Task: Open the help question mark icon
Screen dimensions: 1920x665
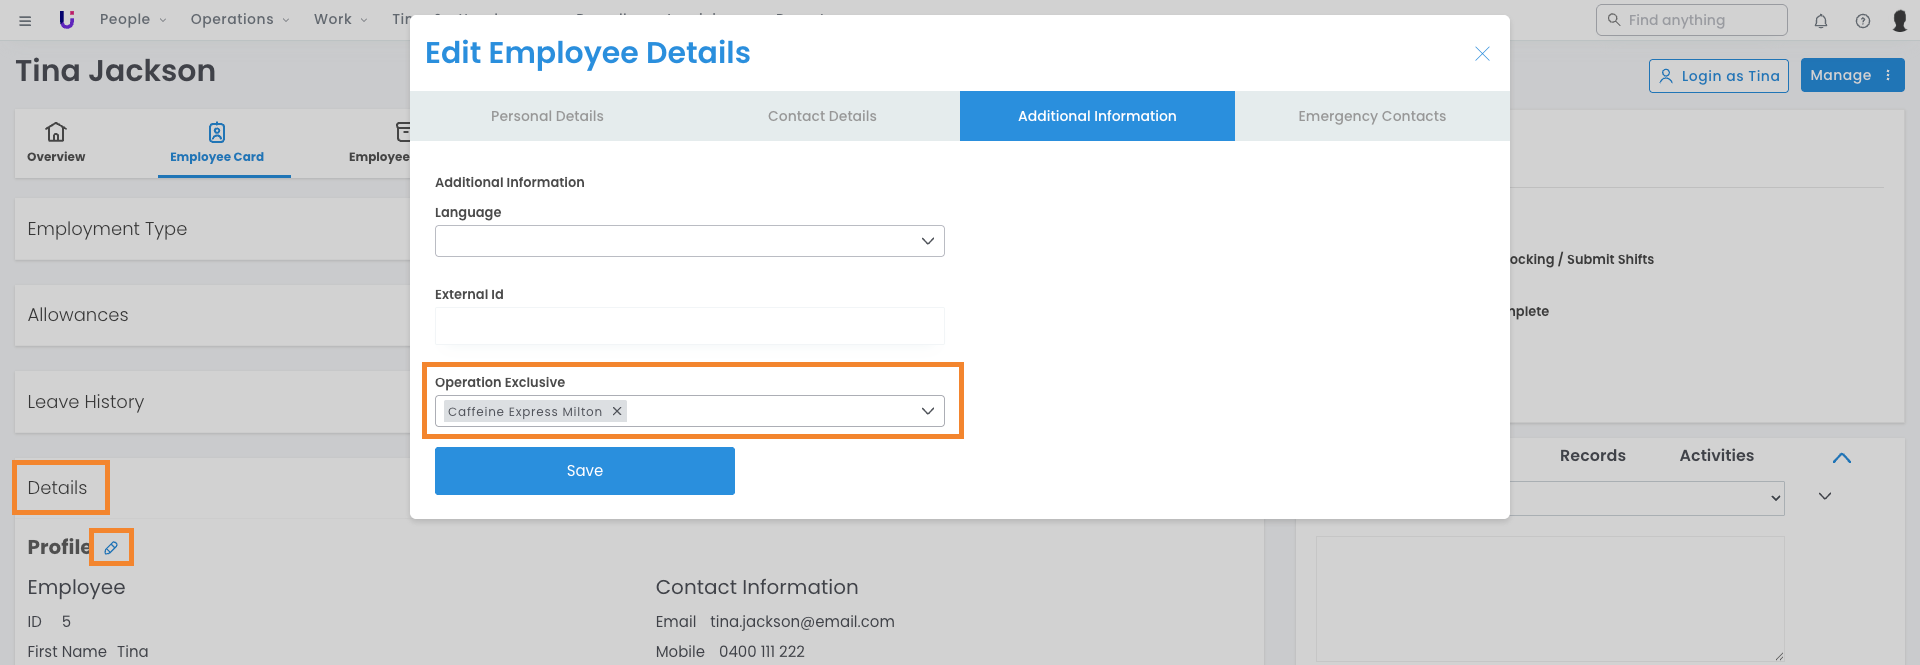Action: 1863,21
